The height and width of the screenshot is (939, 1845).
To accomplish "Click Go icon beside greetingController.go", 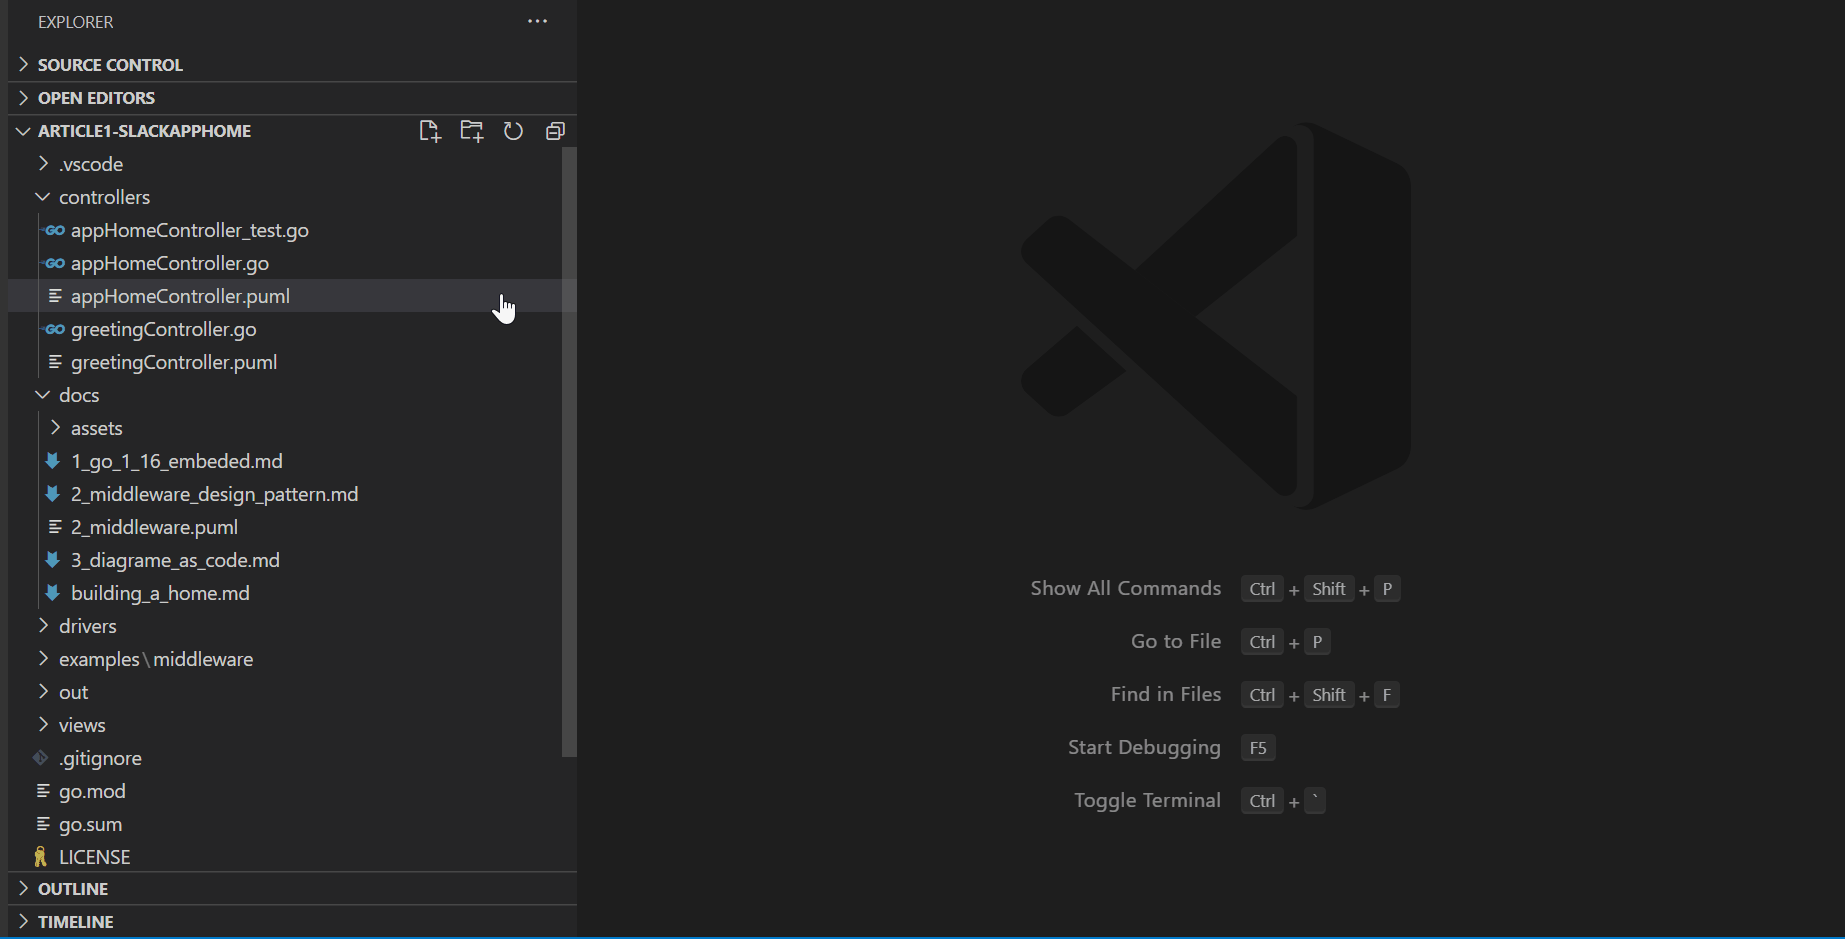I will [55, 329].
